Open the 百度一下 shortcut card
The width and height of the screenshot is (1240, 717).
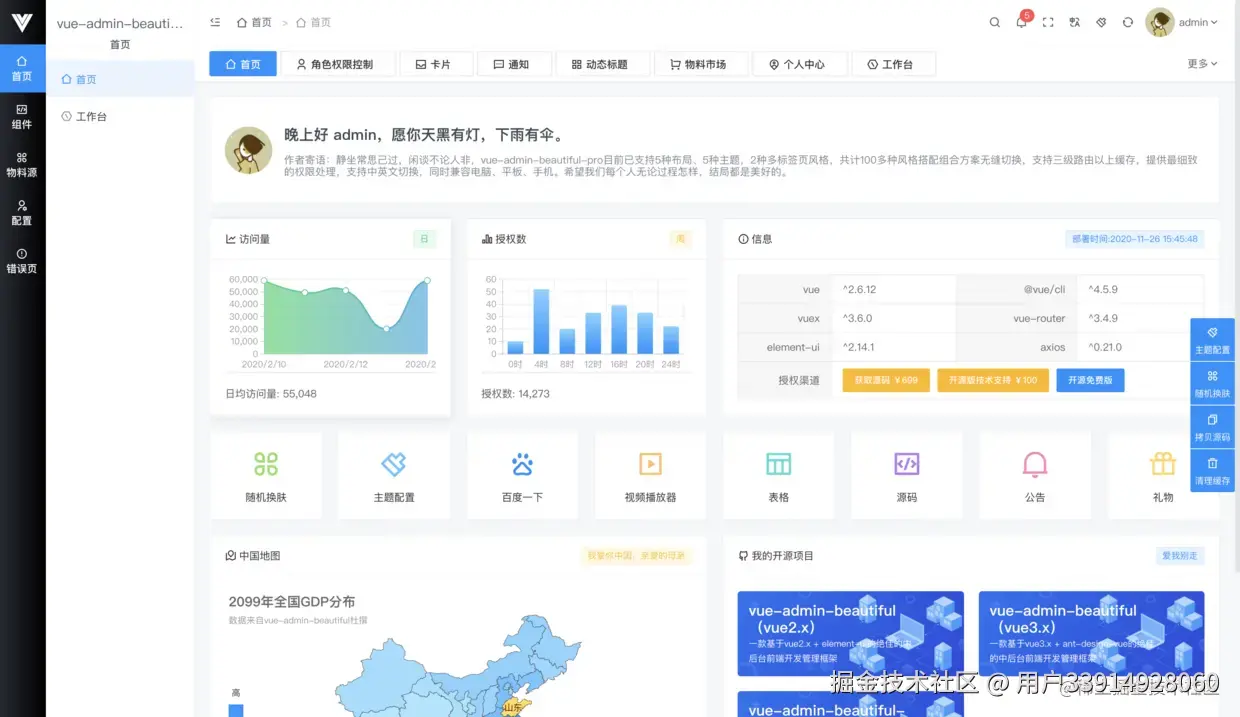(x=522, y=475)
